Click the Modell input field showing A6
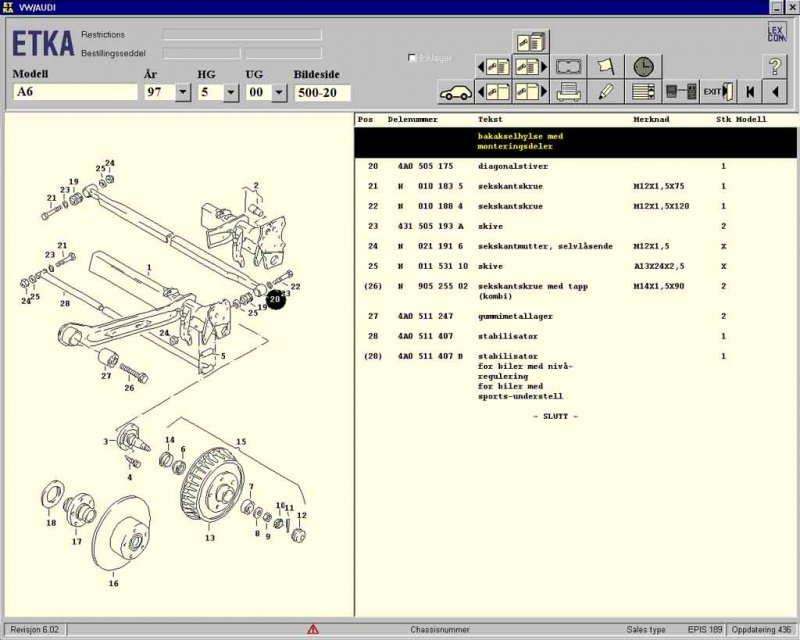The width and height of the screenshot is (800, 640). [x=75, y=92]
